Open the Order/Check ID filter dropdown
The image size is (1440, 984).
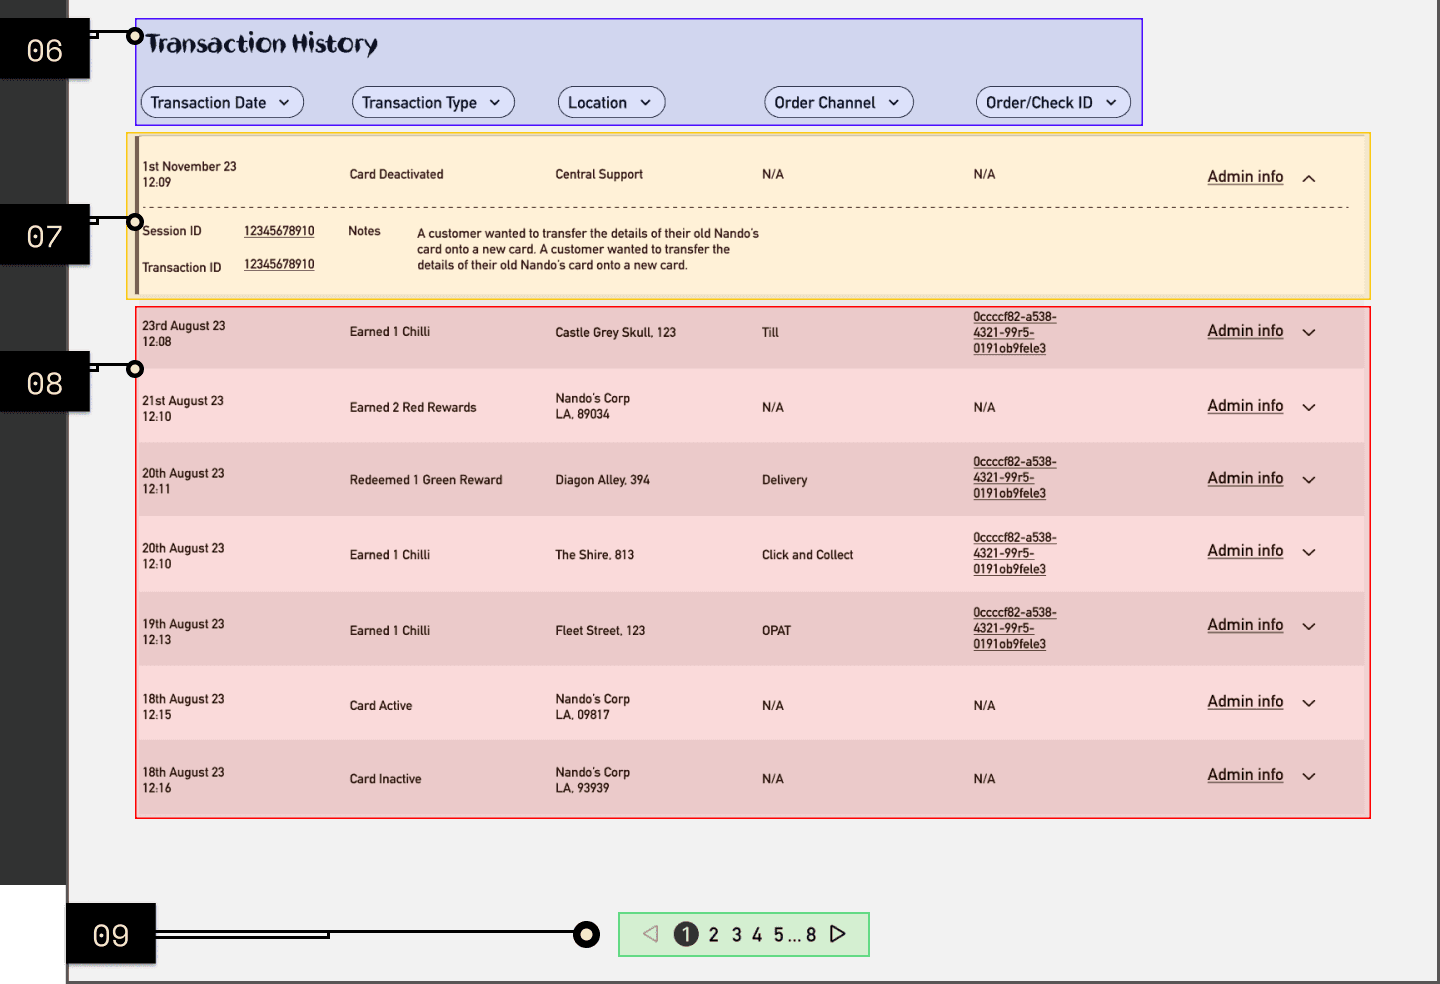[x=1053, y=102]
